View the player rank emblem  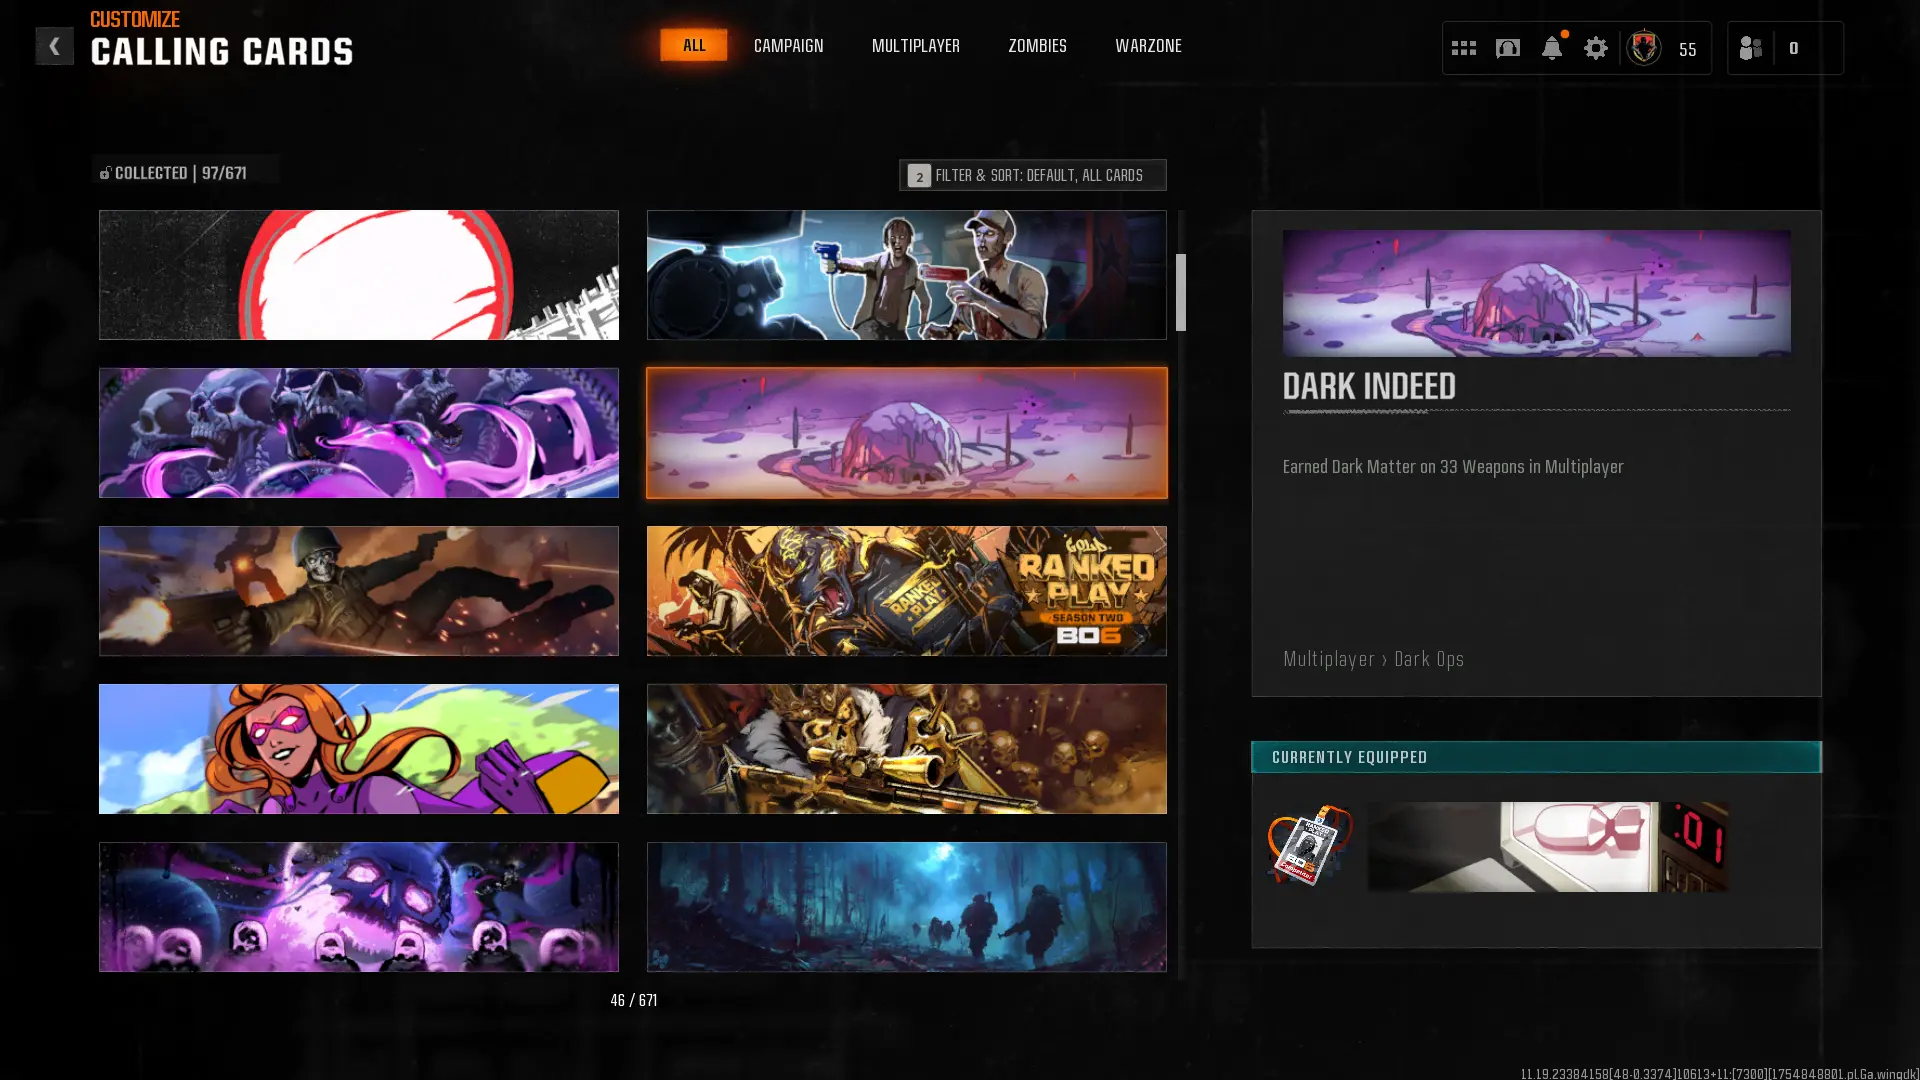pos(1643,47)
